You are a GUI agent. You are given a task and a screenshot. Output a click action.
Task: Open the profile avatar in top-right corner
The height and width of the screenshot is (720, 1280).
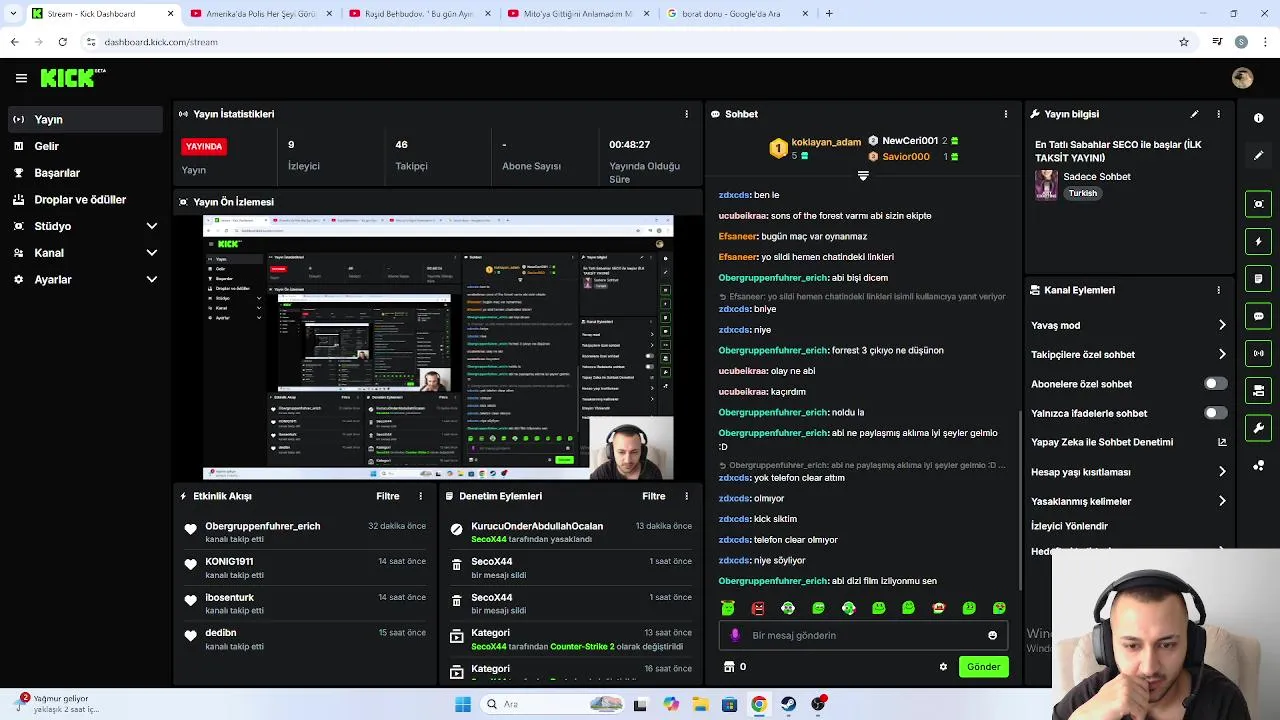pyautogui.click(x=1243, y=78)
